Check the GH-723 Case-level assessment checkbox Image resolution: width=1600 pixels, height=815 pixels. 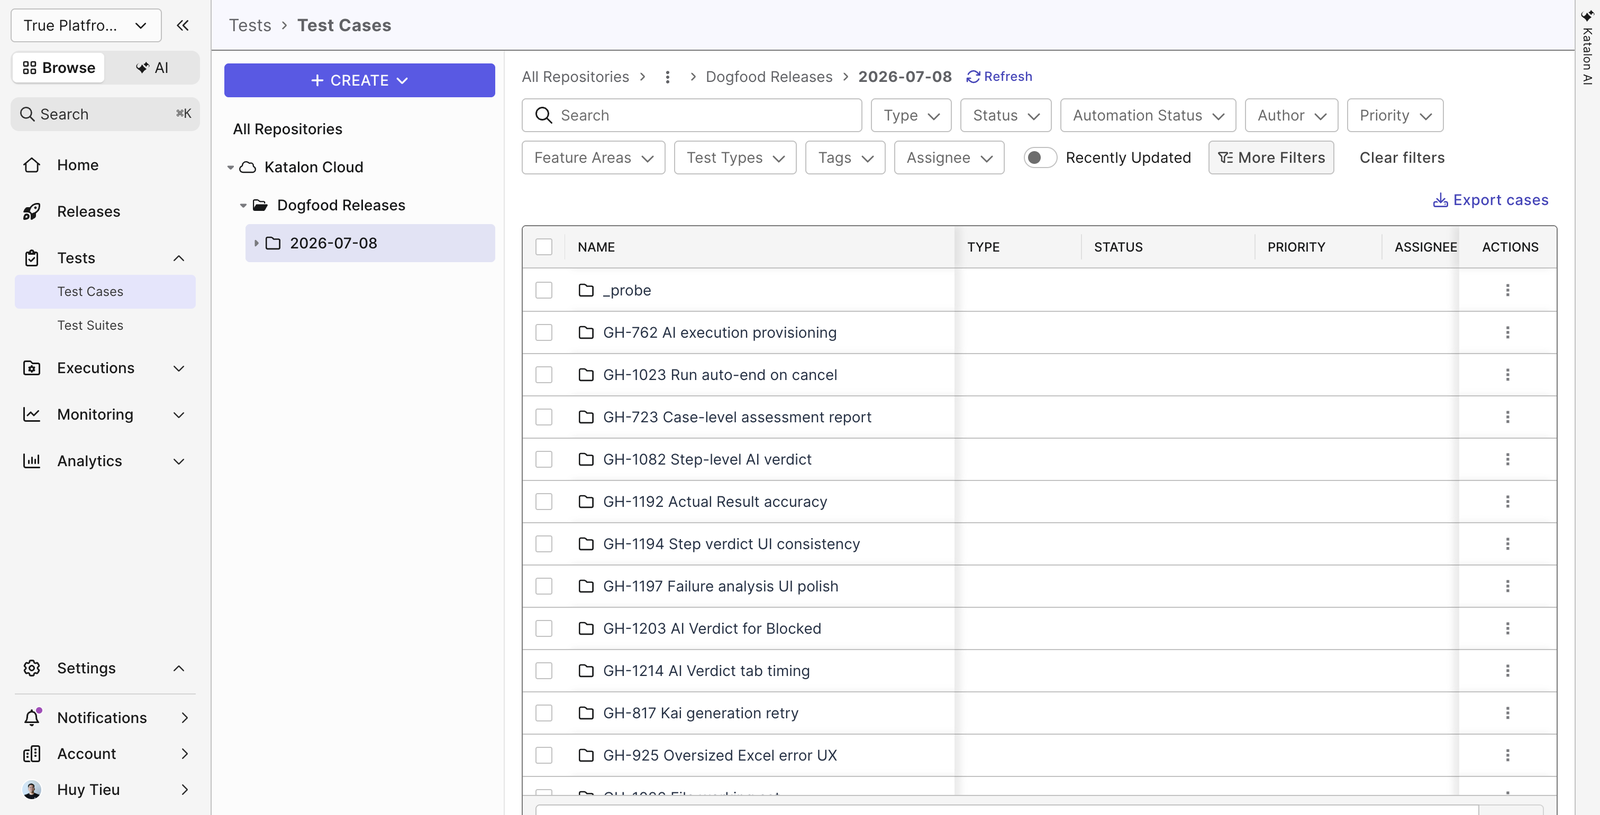coord(544,417)
